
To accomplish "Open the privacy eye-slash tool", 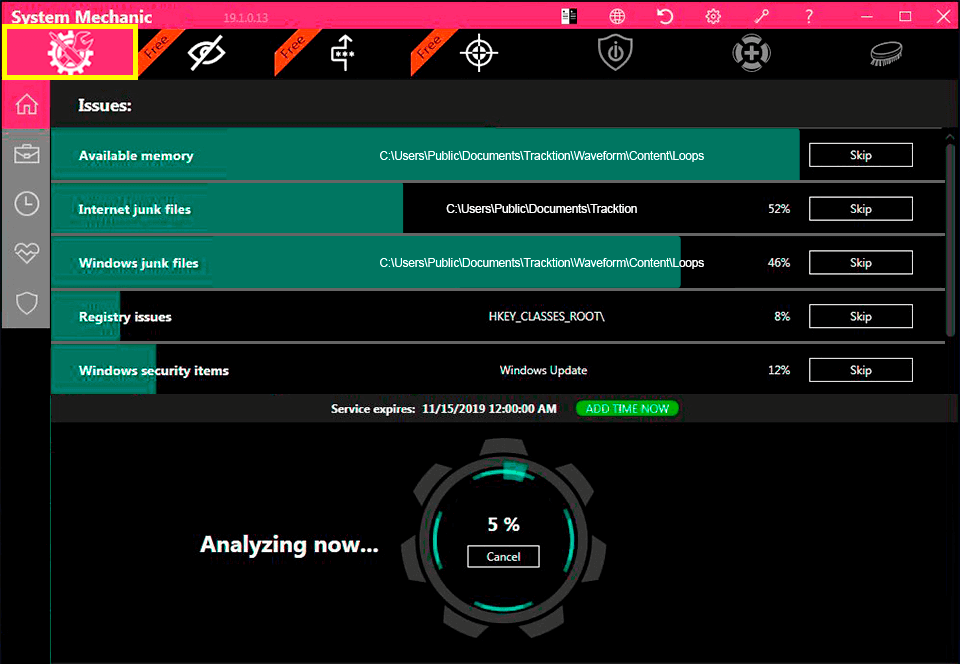I will coord(206,52).
